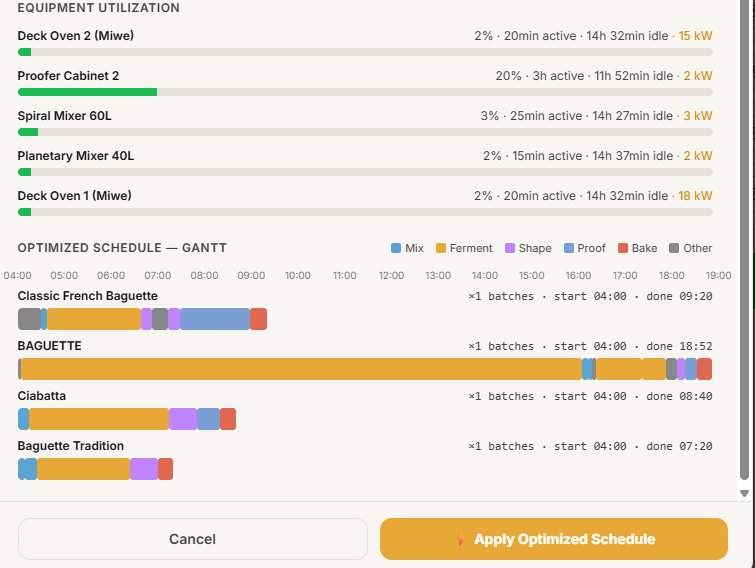Select the Ciabatta proof segment
Image resolution: width=755 pixels, height=568 pixels.
(208, 419)
